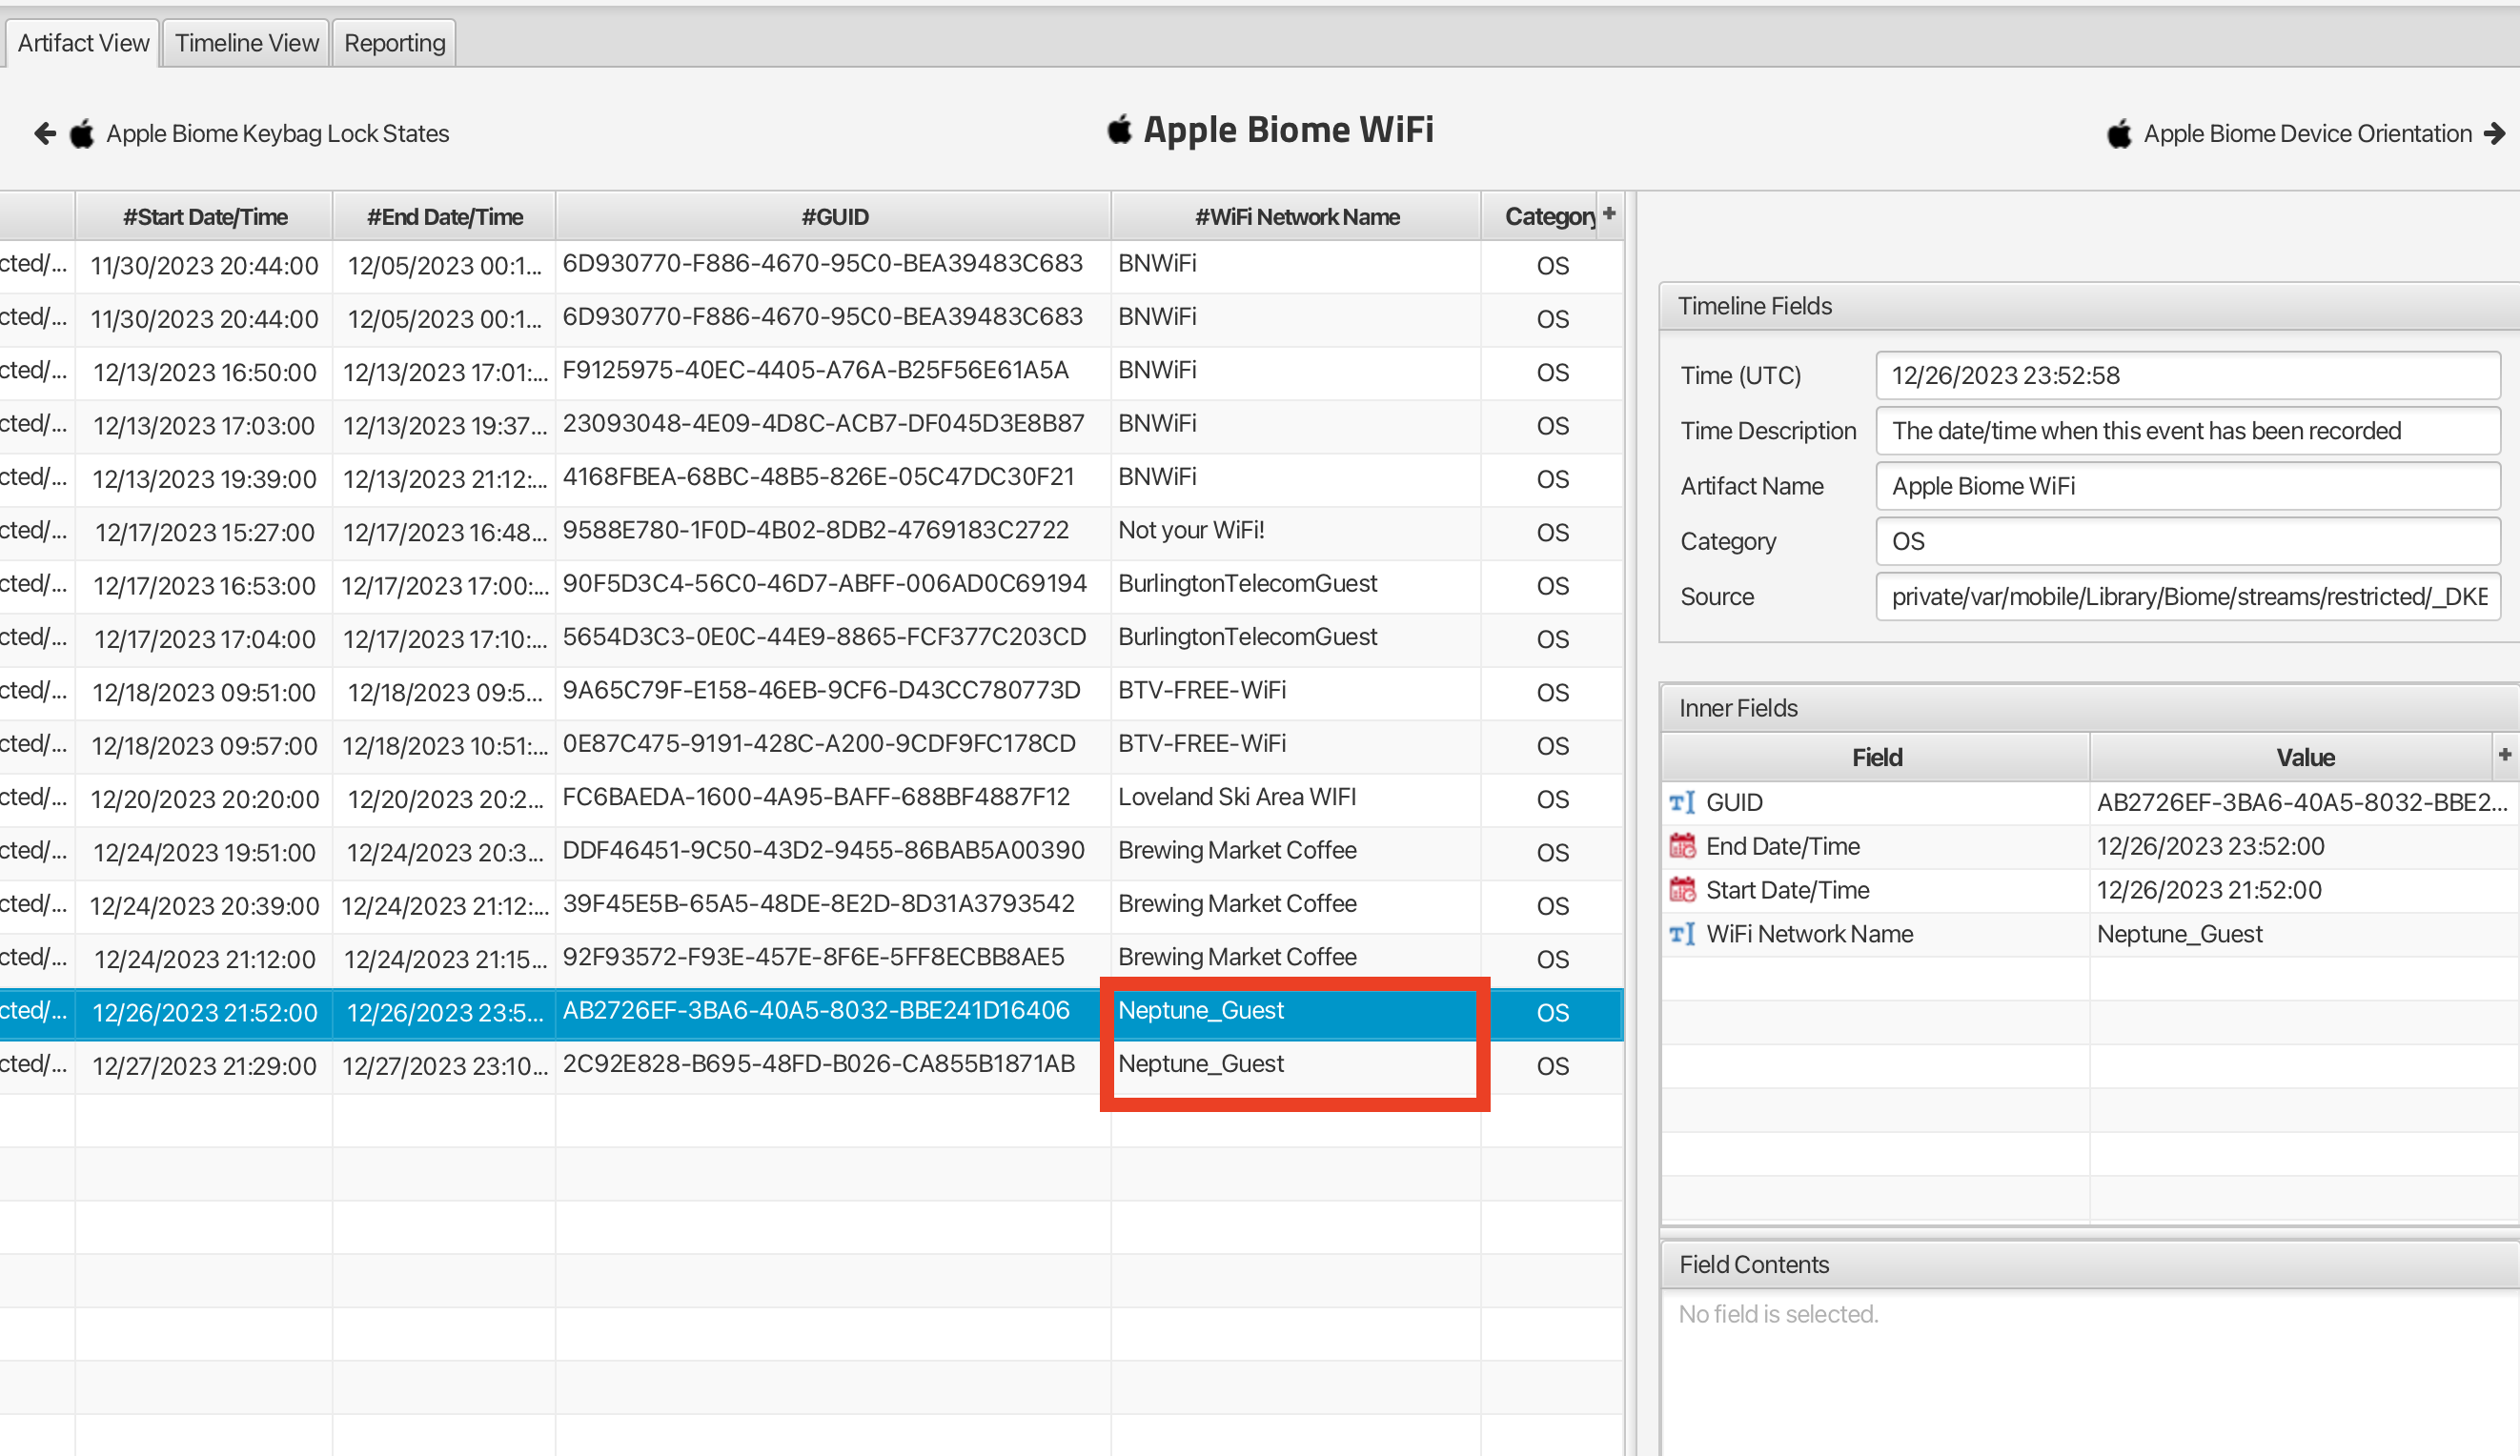Select row with GUID 2C92E828-B695-48FD-B026-CA855B1871AB

point(810,1065)
